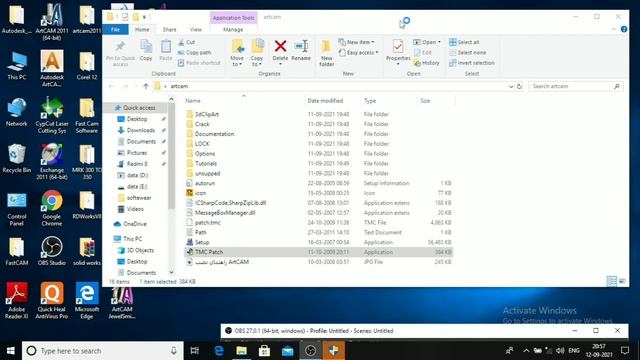Open OneDrive in navigation pane
The image size is (640, 360).
click(x=135, y=224)
